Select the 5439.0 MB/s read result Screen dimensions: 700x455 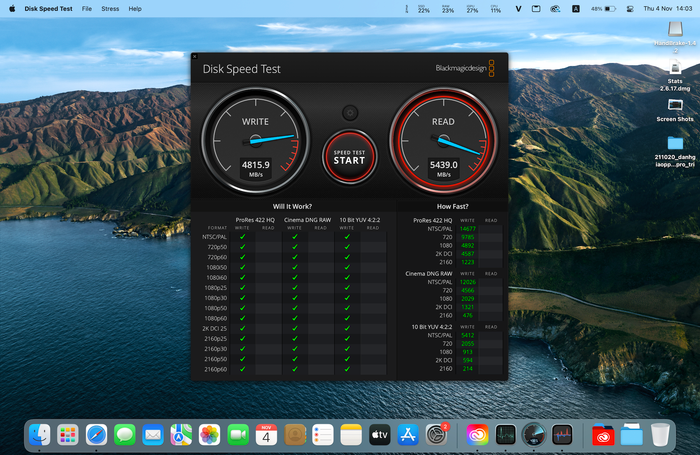coord(443,168)
